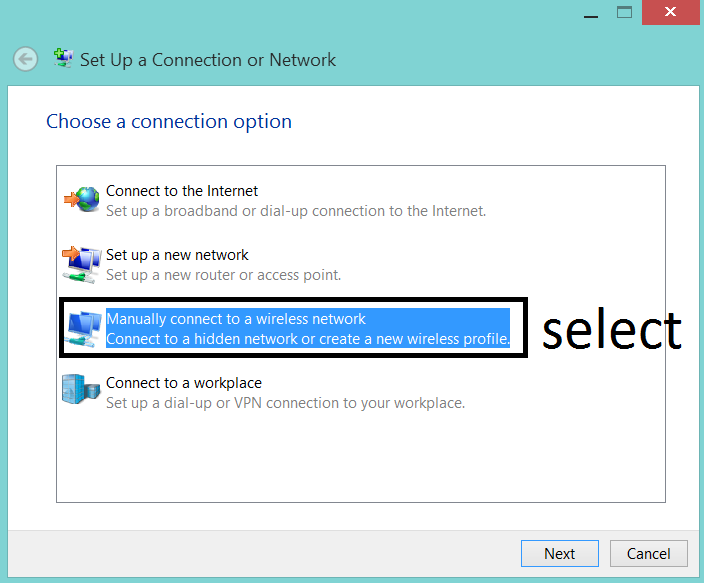
Task: Click the 'Set Up a Connection or Network' title
Action: coord(207,60)
